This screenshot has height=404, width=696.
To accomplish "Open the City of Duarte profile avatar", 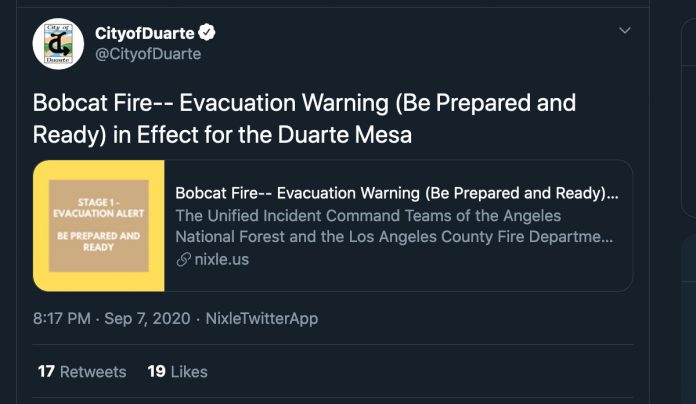I will pos(58,44).
